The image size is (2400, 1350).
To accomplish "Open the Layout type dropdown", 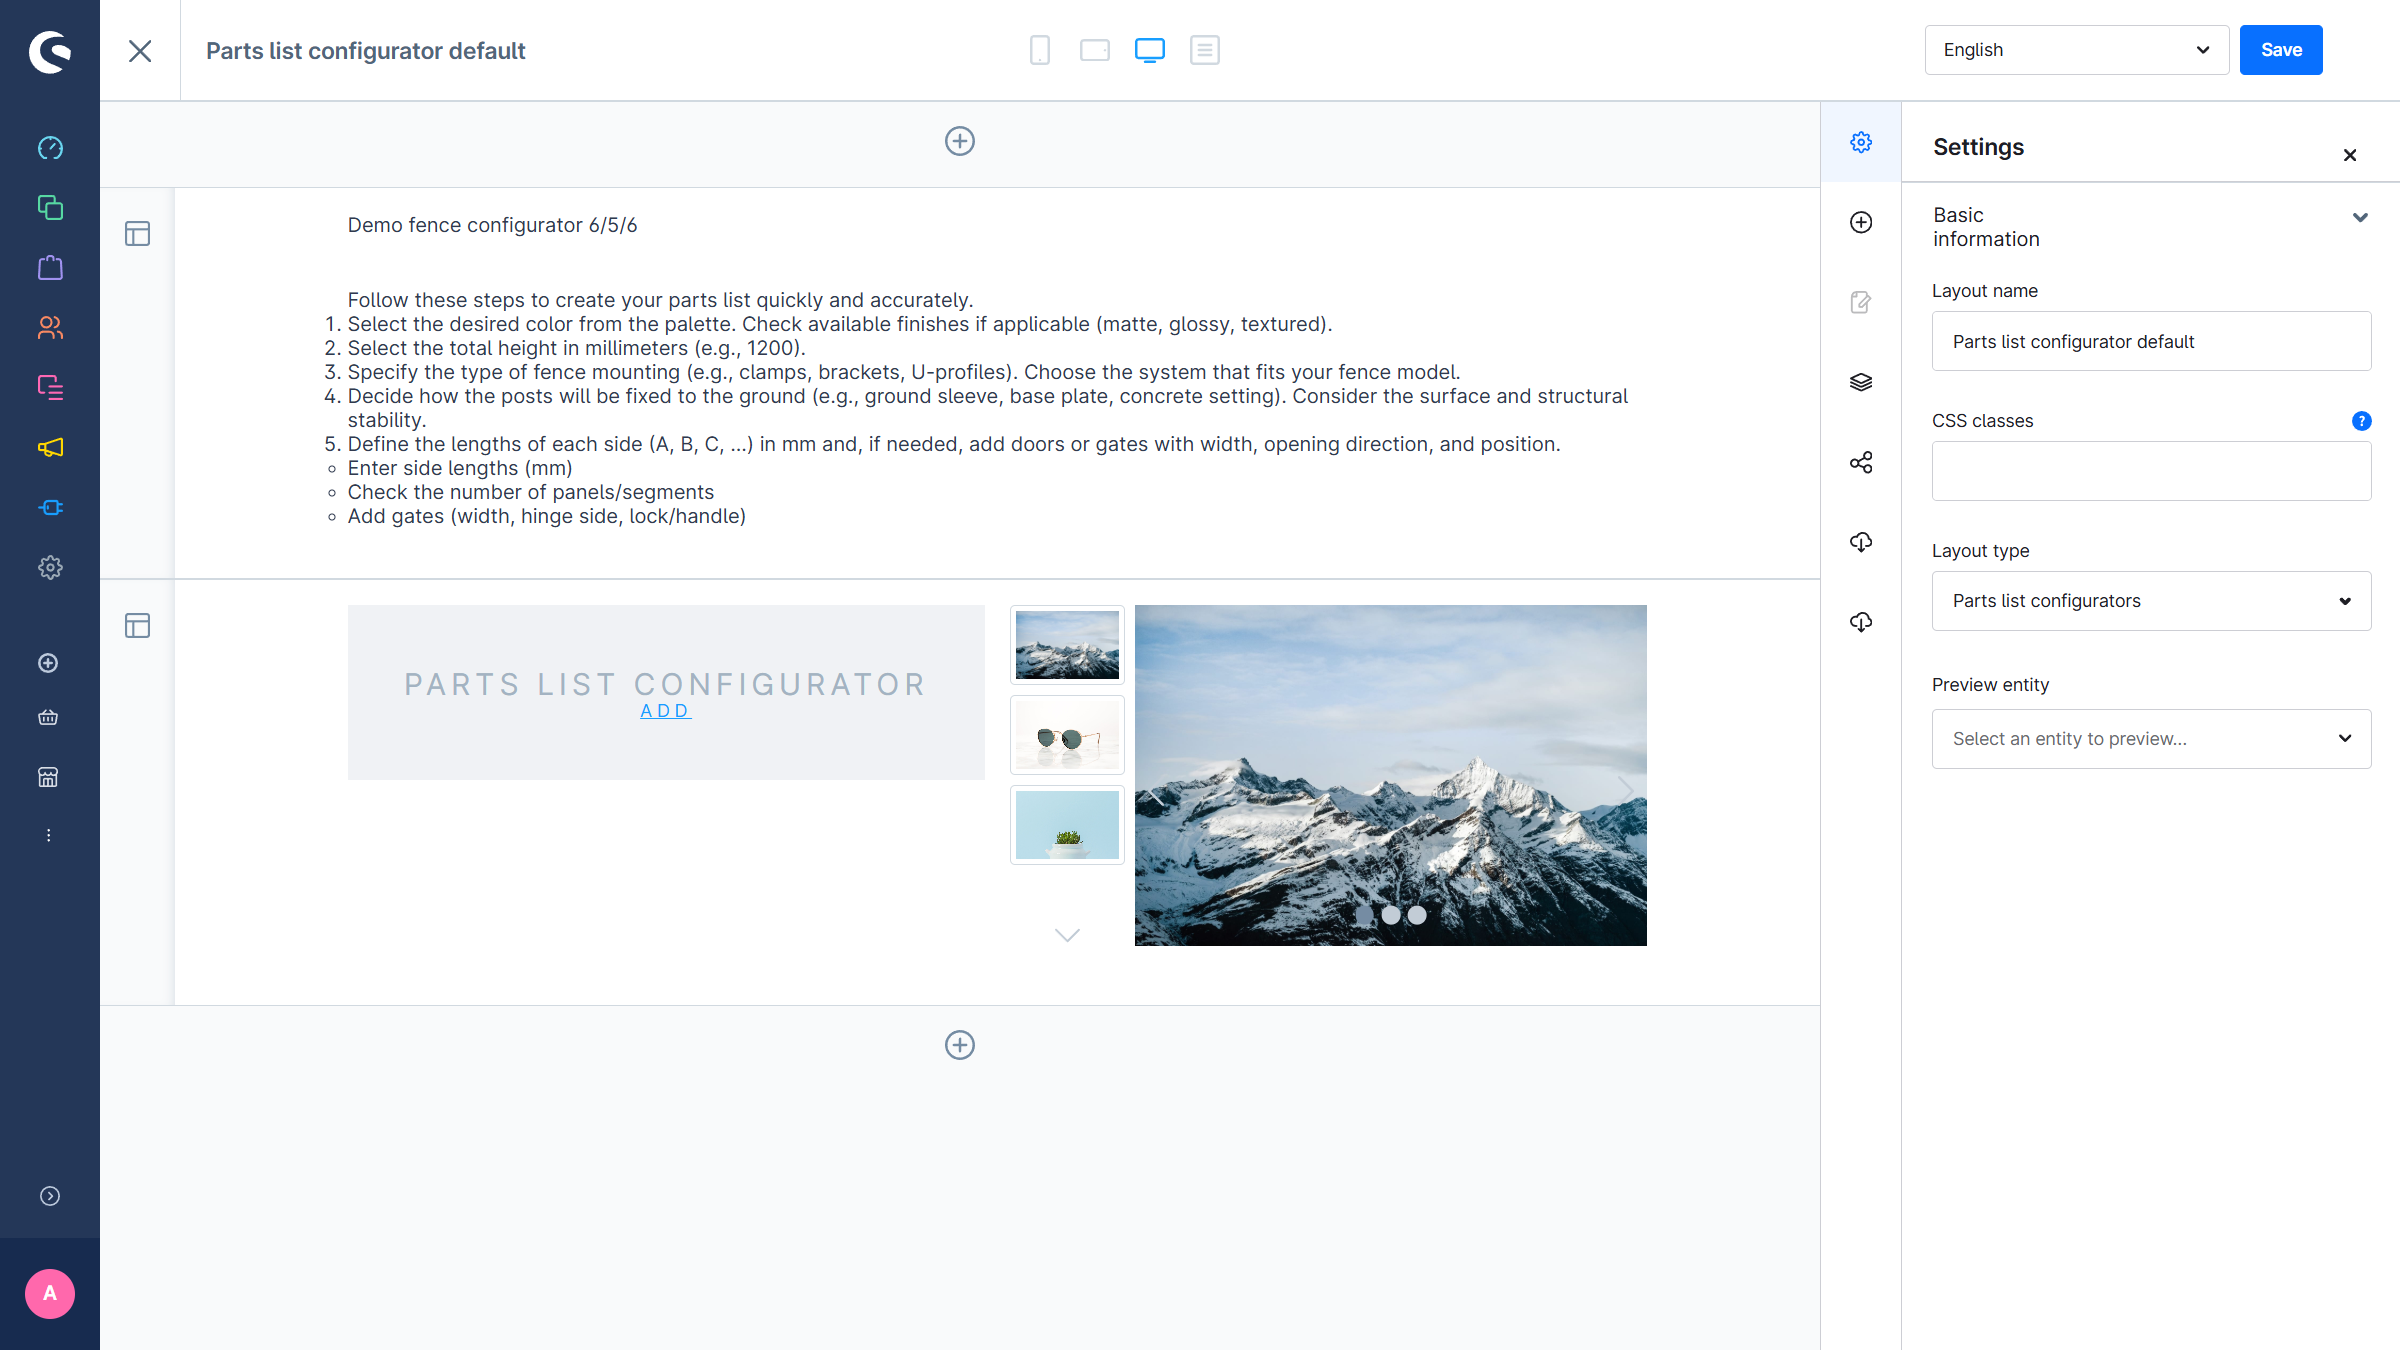I will [x=2151, y=601].
